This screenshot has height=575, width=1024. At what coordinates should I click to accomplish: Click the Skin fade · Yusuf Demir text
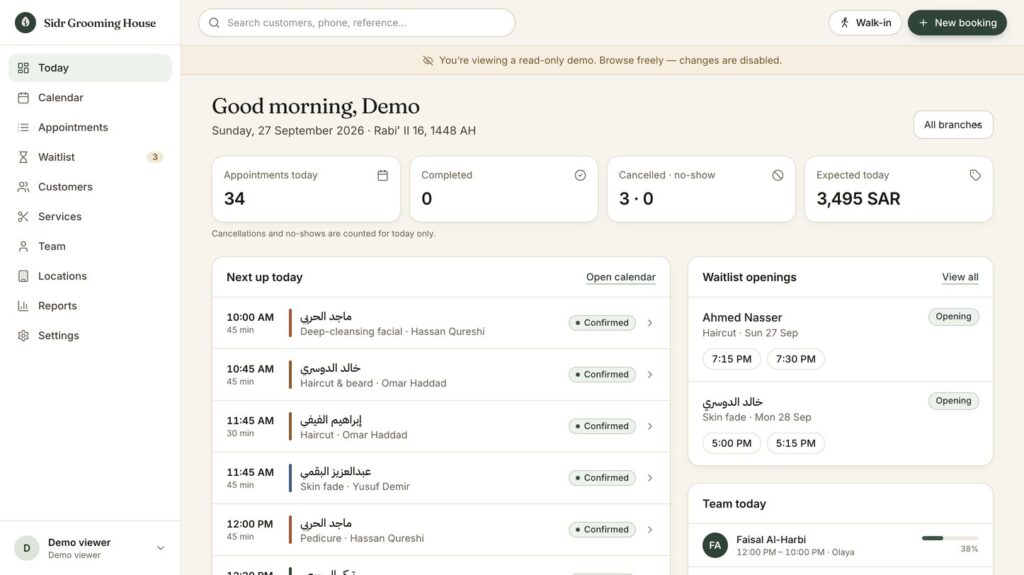click(355, 487)
